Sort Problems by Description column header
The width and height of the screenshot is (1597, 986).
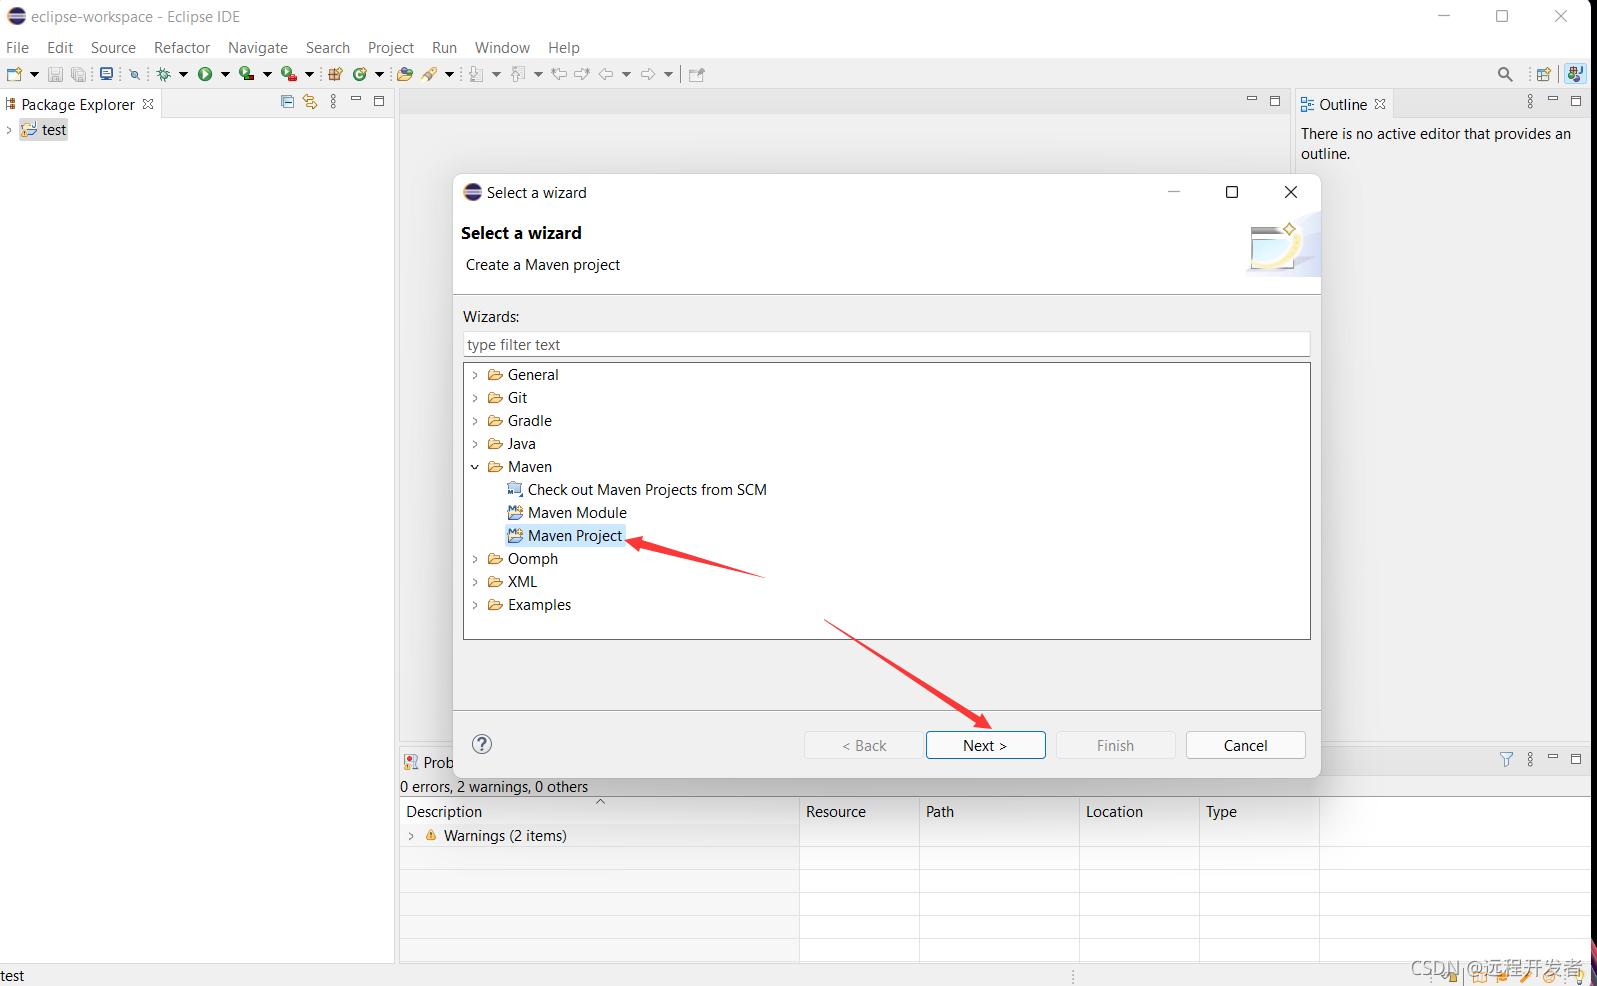pos(599,811)
